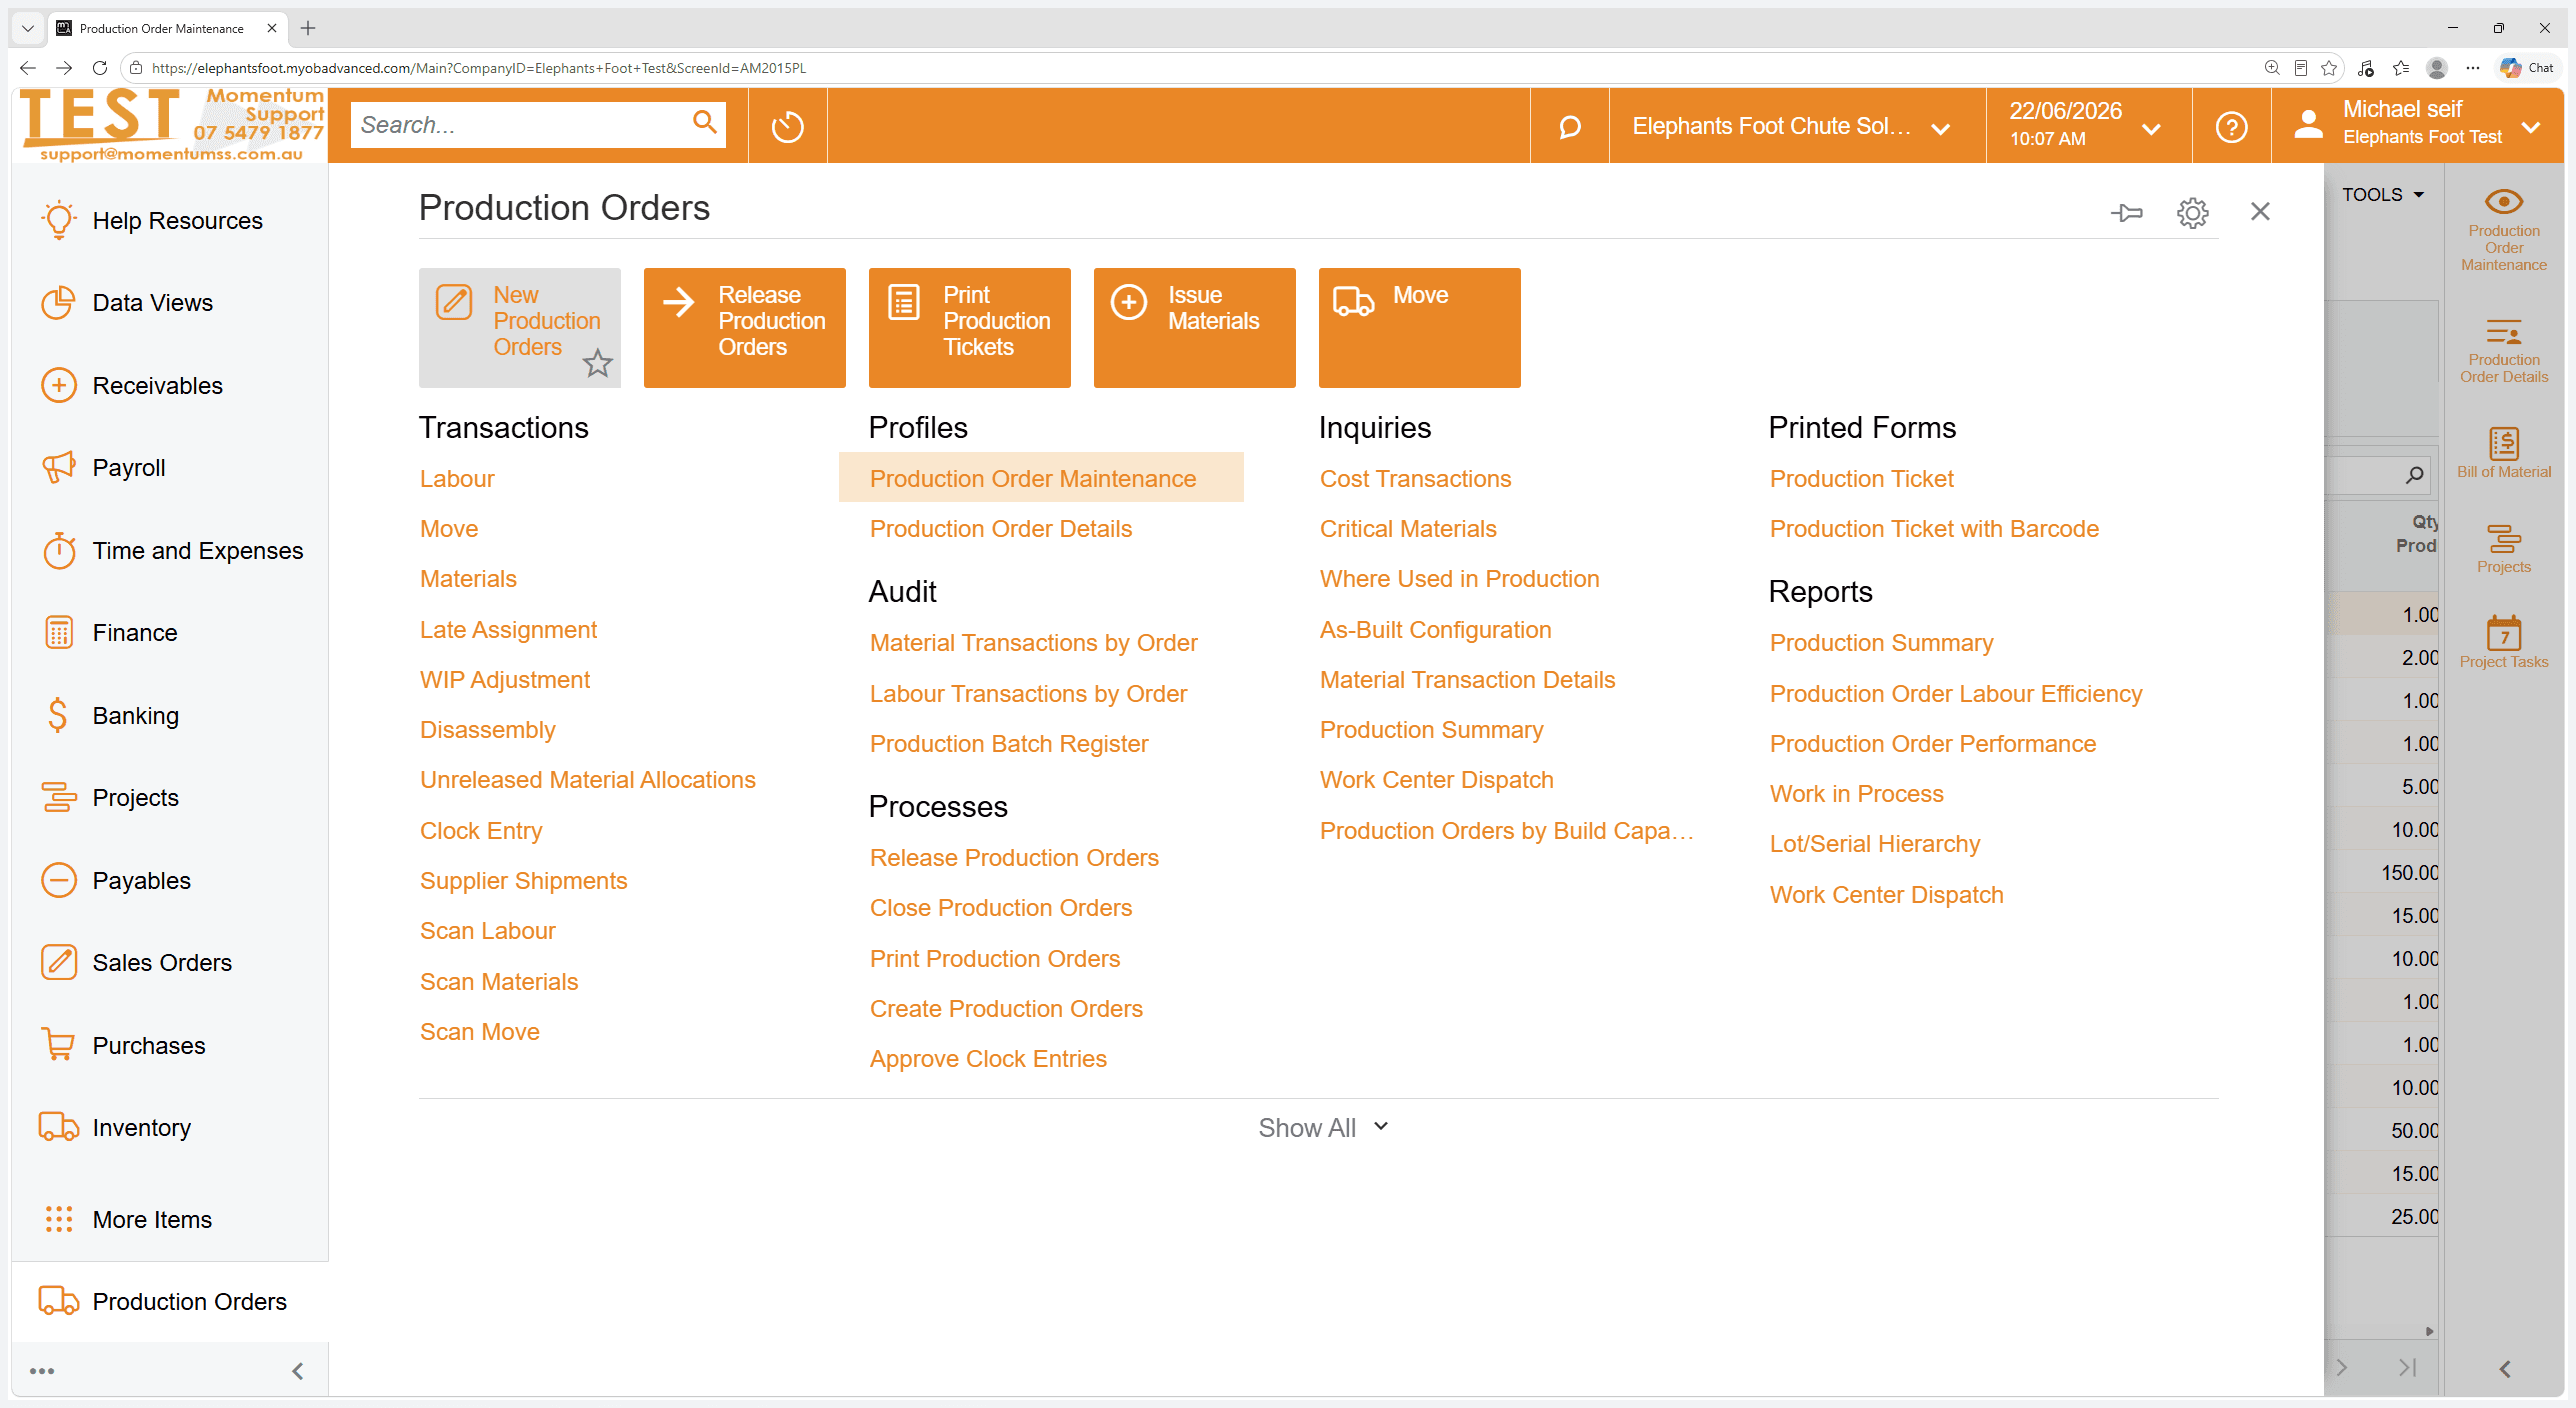Open the business date dropdown

pos(2089,127)
